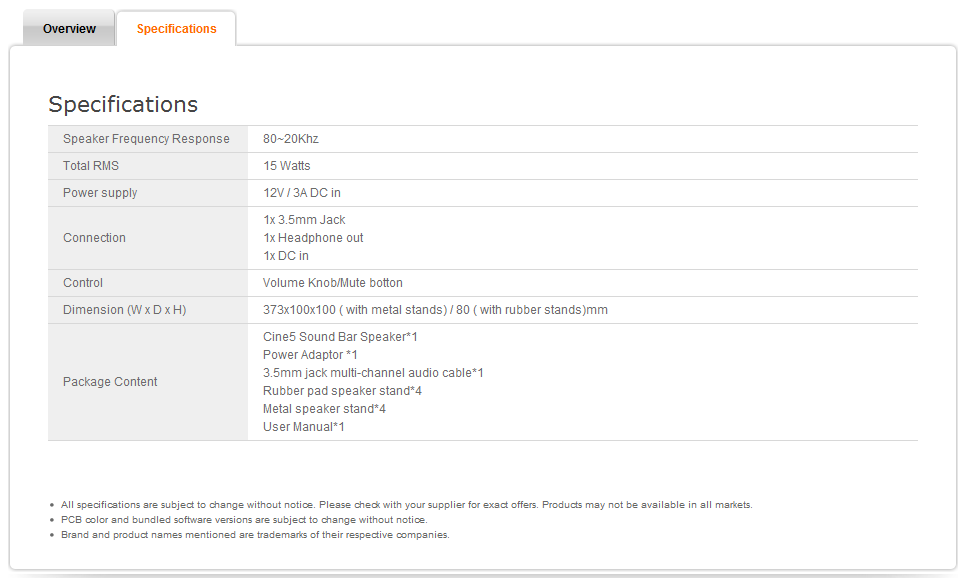Click Volume Knob/Mute botton text

(x=332, y=283)
